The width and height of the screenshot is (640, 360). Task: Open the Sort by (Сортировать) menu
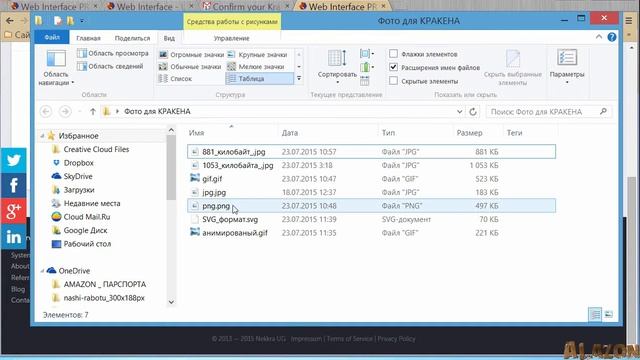click(x=337, y=67)
